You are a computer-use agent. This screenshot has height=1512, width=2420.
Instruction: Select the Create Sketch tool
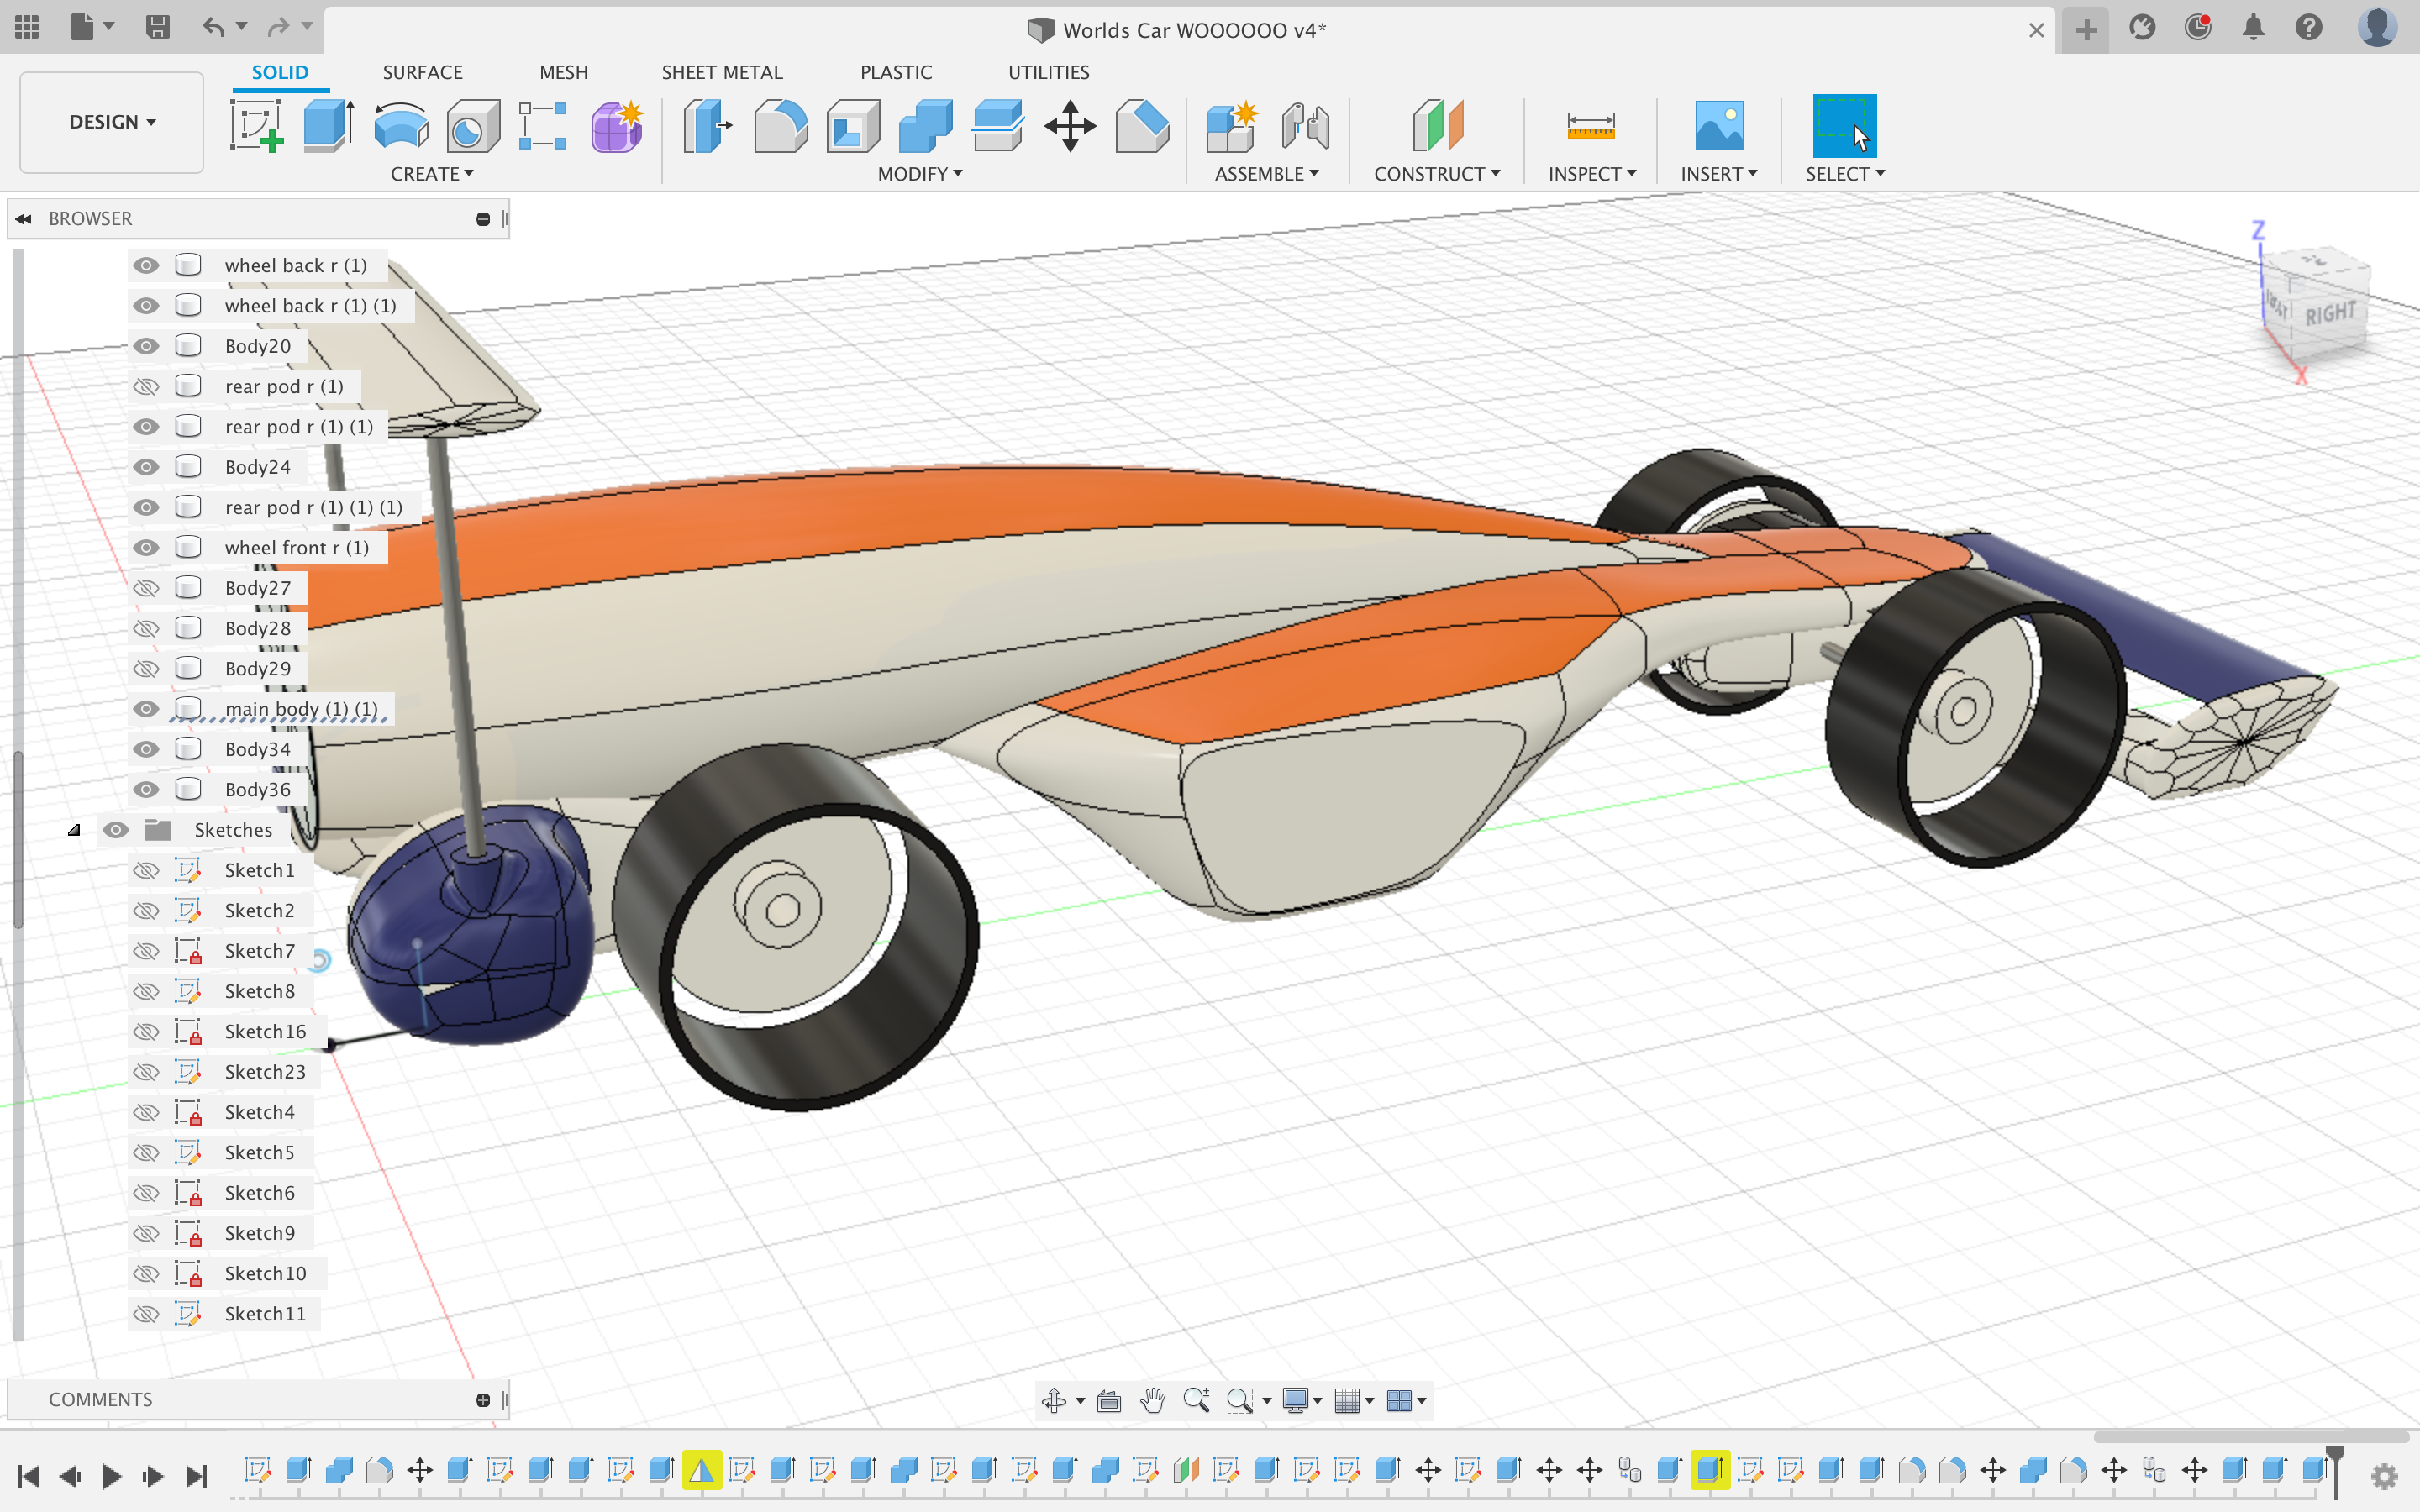coord(256,126)
